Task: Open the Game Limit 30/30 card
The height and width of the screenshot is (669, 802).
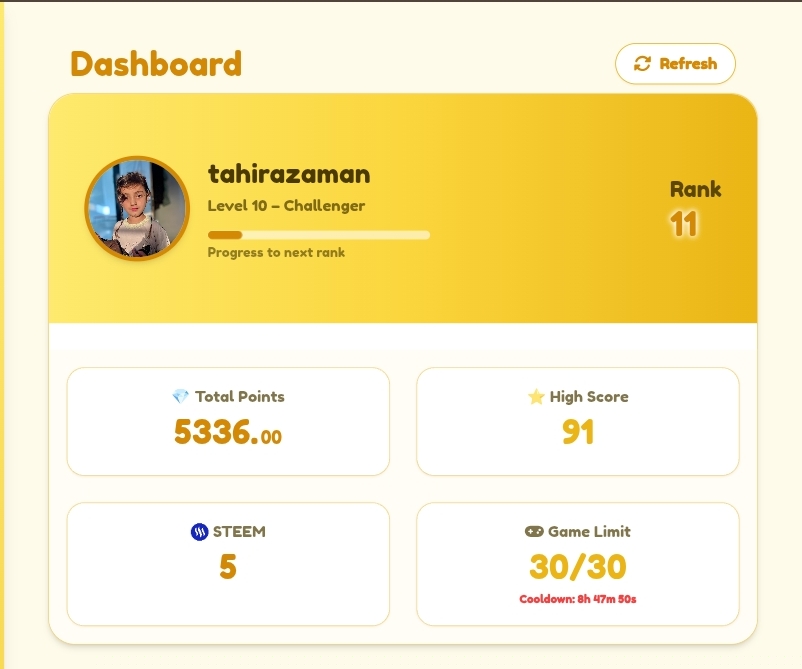Action: (x=578, y=564)
